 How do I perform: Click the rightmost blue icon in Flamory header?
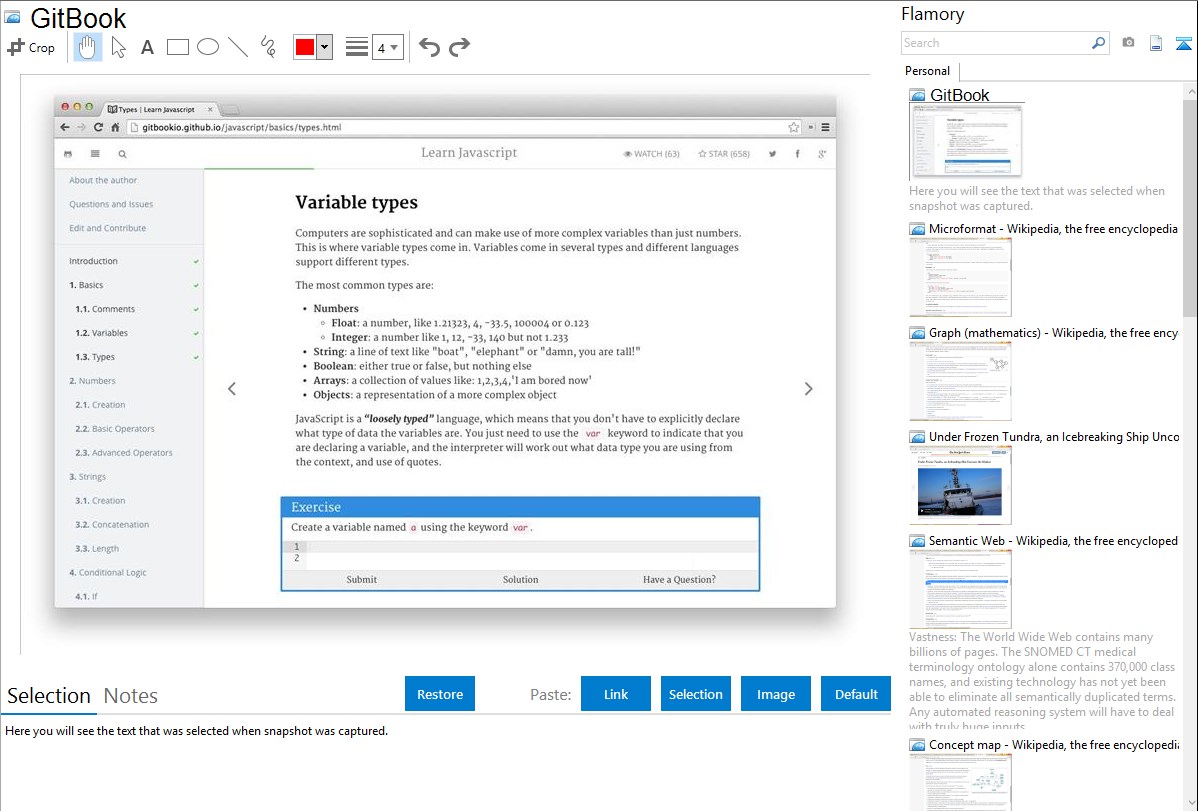click(1183, 43)
